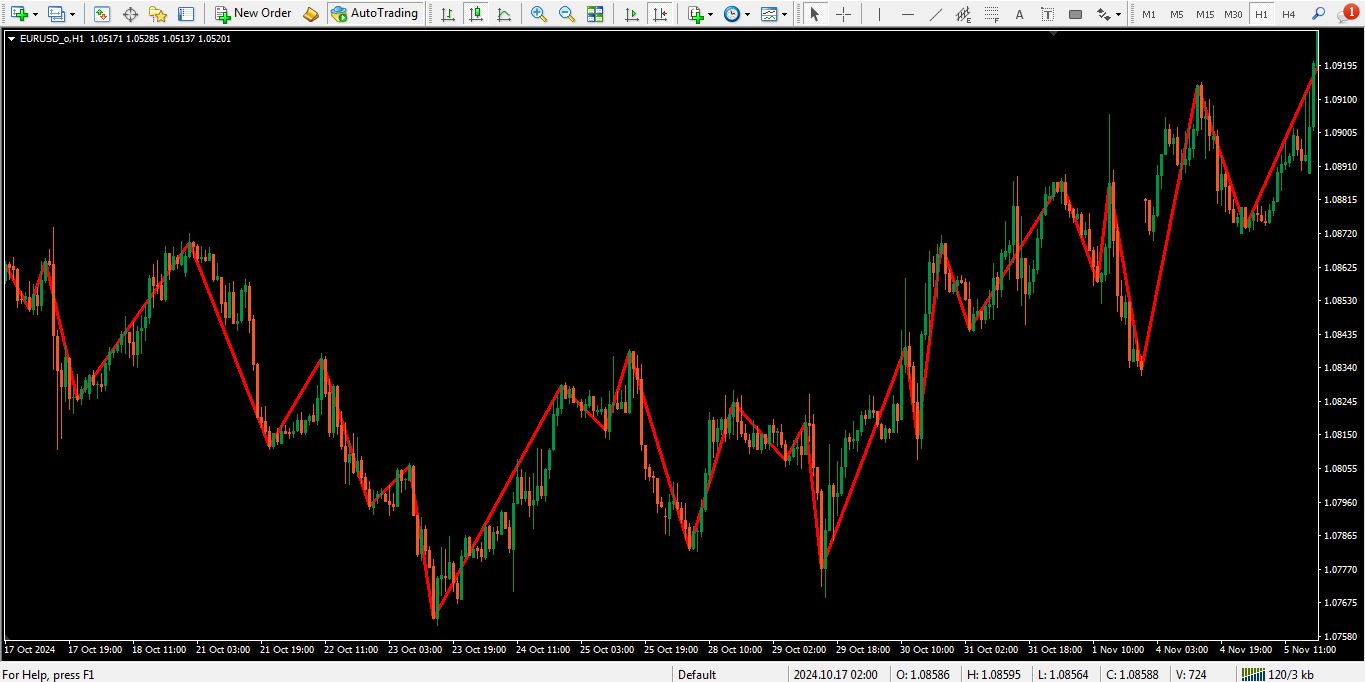The image size is (1365, 682).
Task: Activate the standard cursor arrow mode
Action: (815, 14)
